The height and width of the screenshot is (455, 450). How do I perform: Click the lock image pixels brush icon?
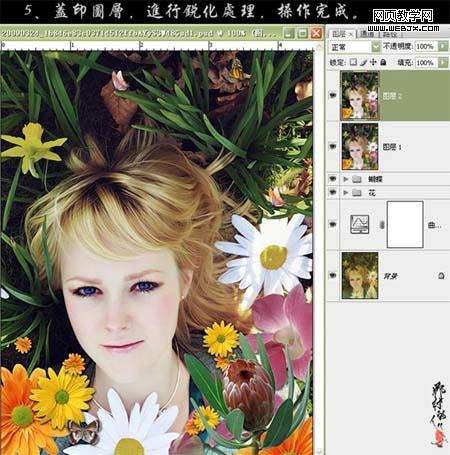[x=363, y=62]
